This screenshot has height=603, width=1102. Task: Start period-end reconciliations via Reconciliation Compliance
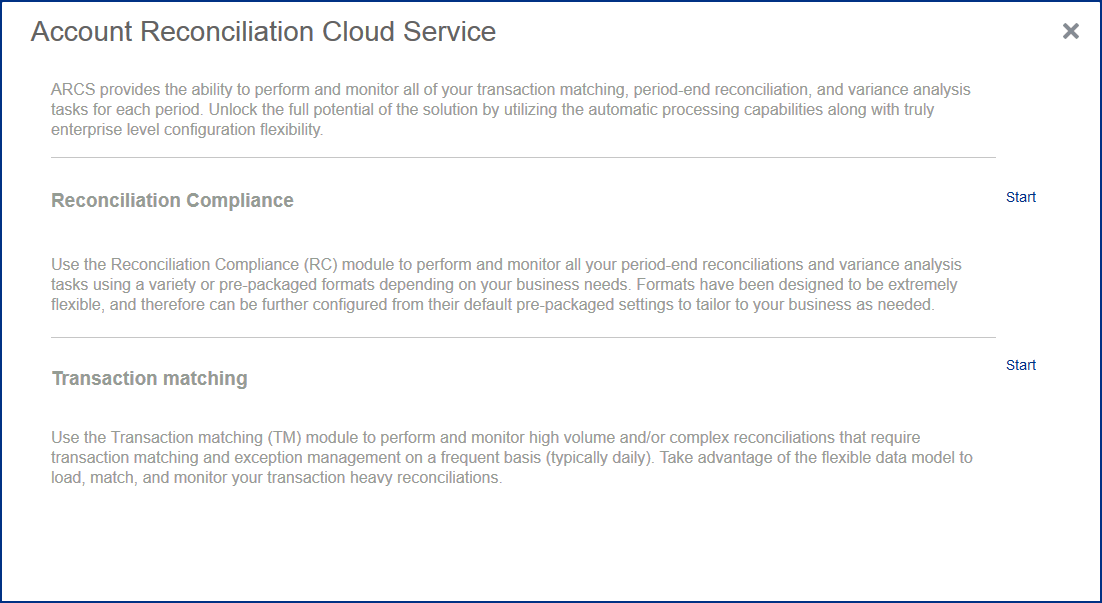1020,197
